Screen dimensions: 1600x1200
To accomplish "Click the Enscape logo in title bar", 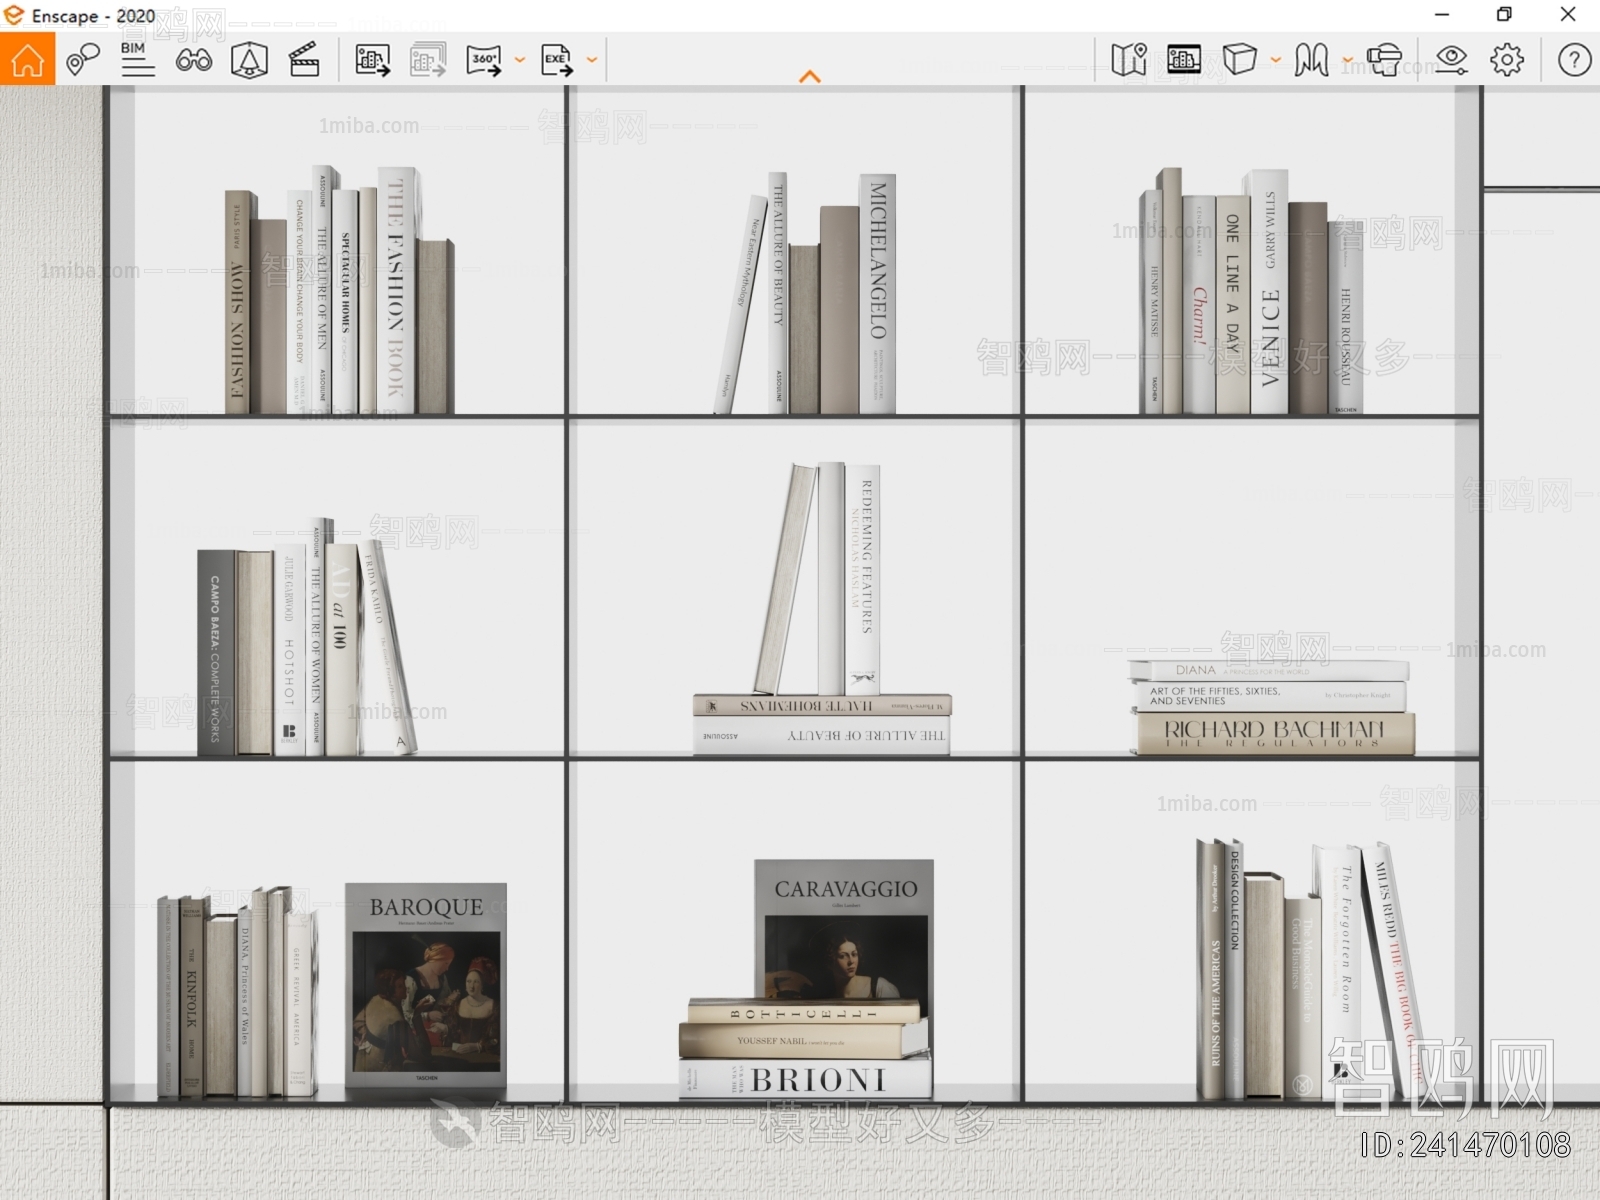I will [x=14, y=15].
